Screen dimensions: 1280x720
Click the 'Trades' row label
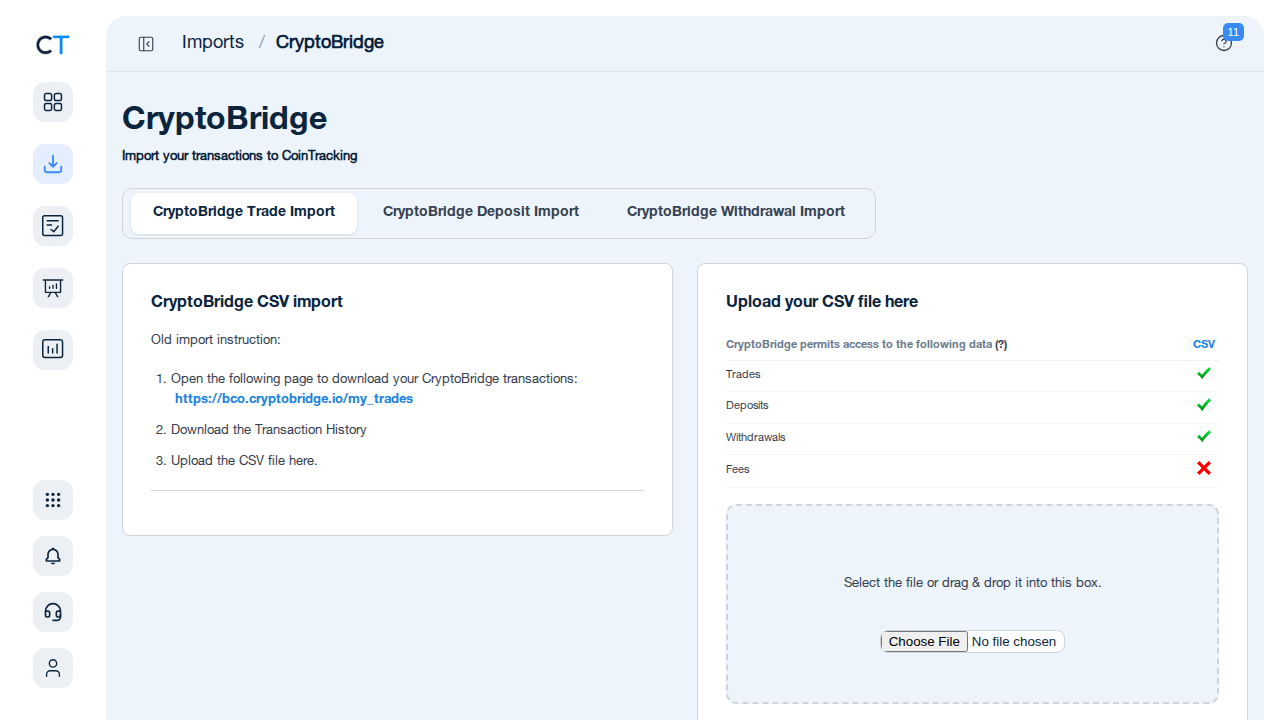[743, 374]
